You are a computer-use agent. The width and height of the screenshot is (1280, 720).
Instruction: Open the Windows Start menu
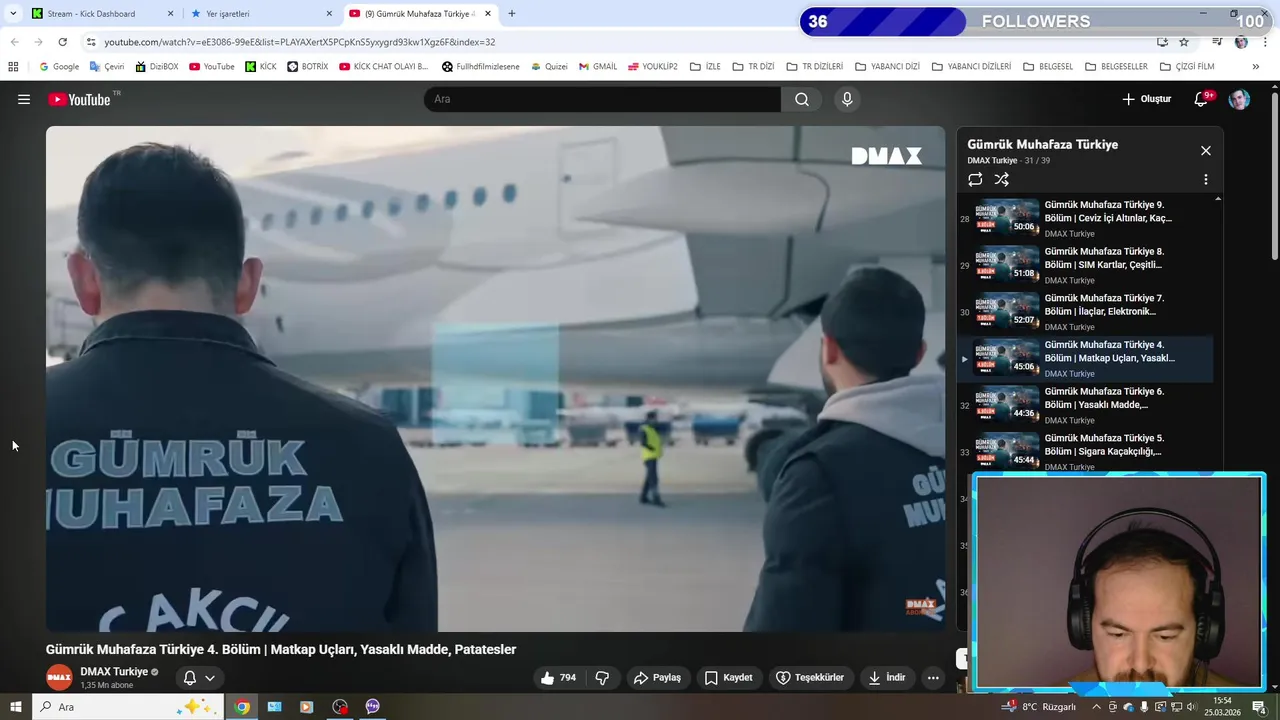[x=15, y=707]
